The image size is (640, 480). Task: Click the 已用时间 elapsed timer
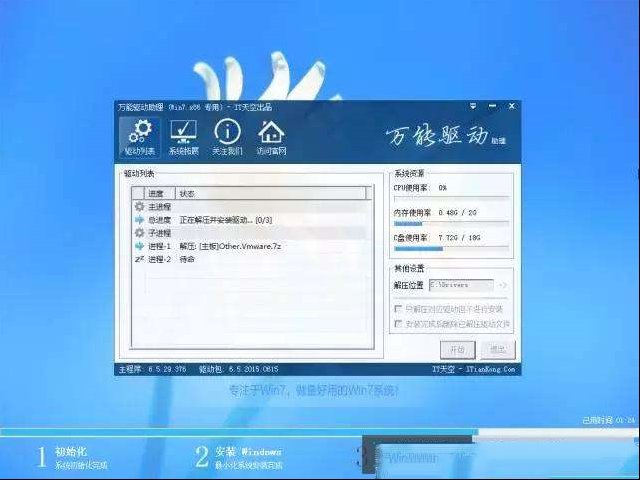tap(609, 420)
